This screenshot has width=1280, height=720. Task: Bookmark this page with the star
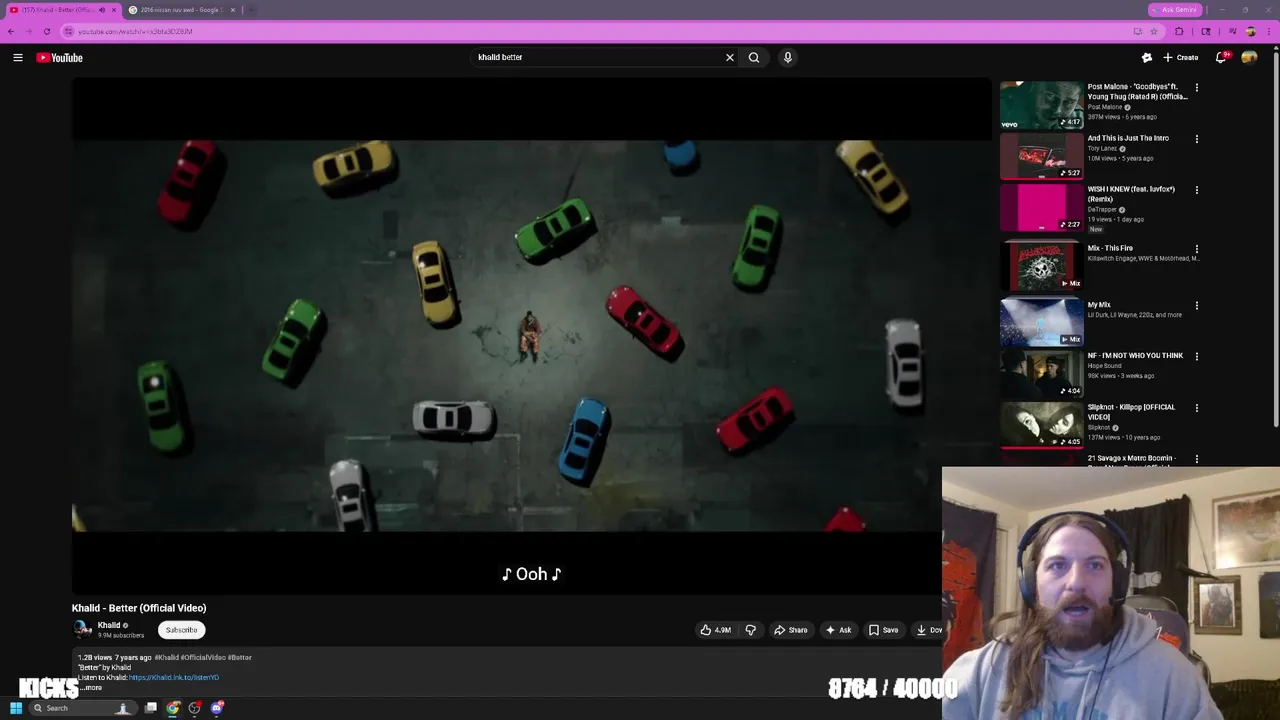(1154, 31)
